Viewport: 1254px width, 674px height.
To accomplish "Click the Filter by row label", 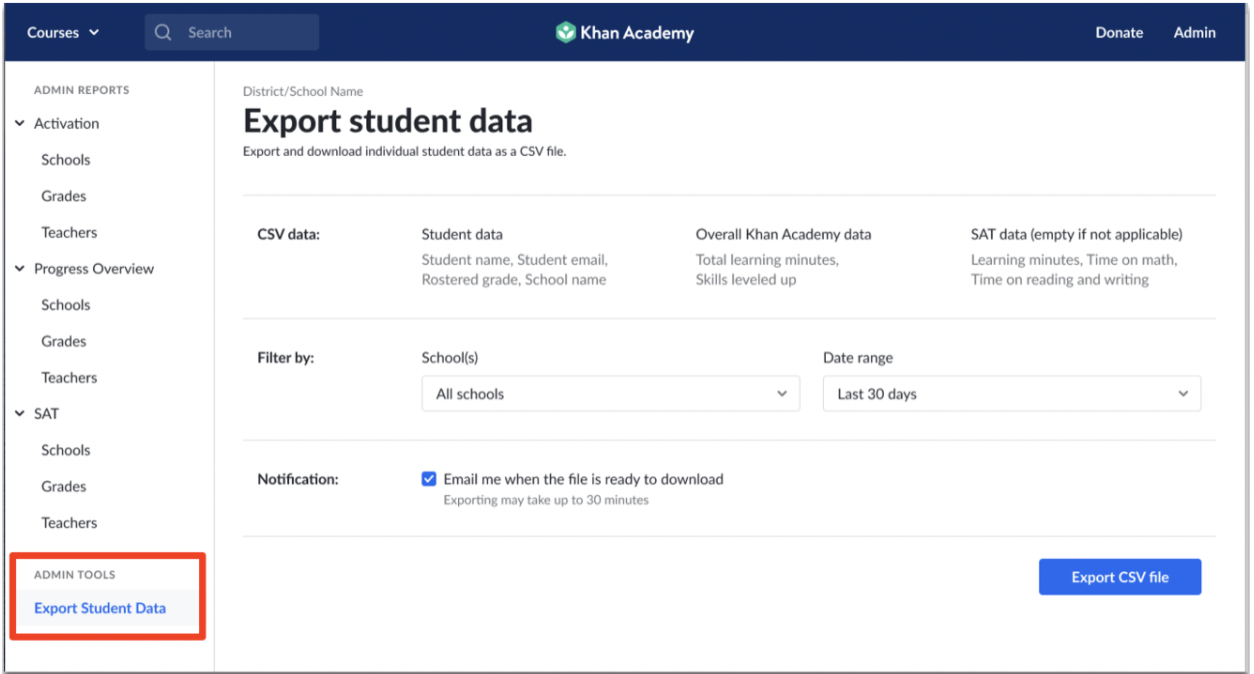I will click(x=286, y=357).
